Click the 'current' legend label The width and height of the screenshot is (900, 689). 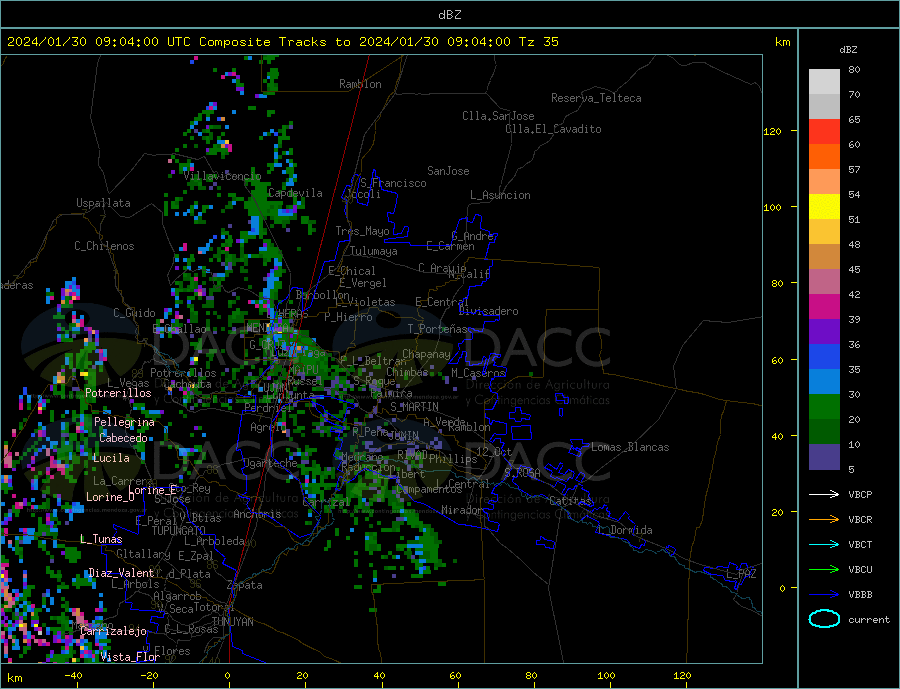869,620
